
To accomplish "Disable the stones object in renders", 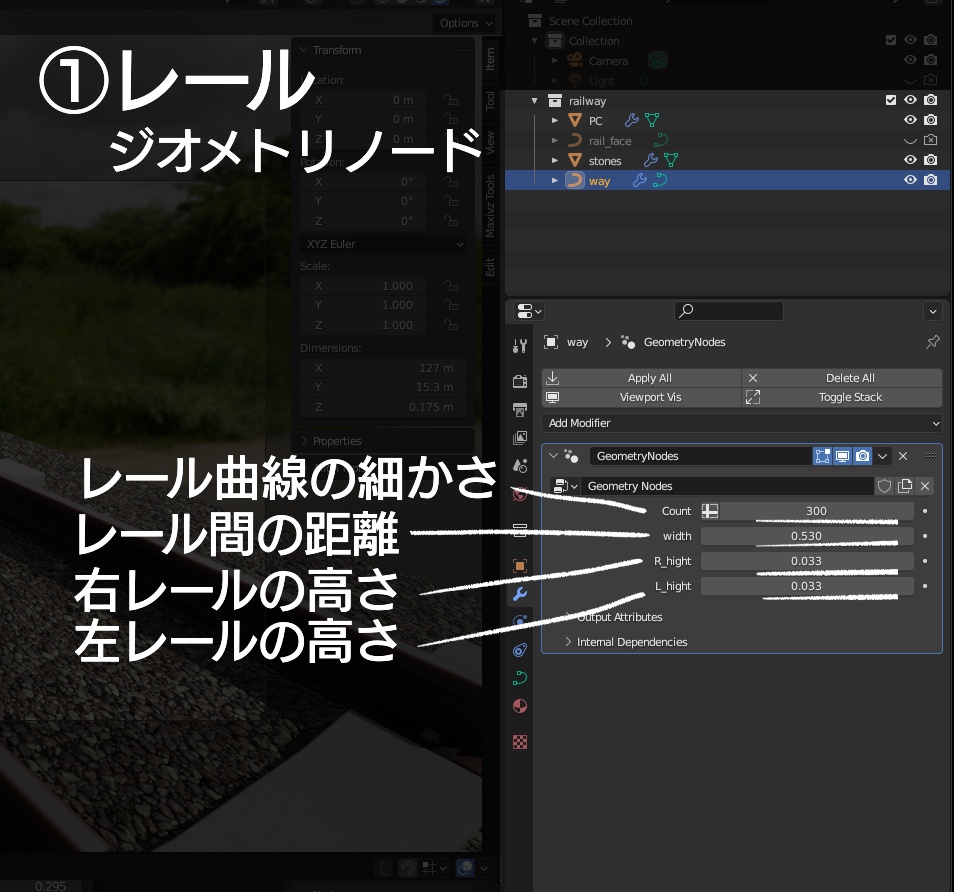I will pyautogui.click(x=931, y=160).
